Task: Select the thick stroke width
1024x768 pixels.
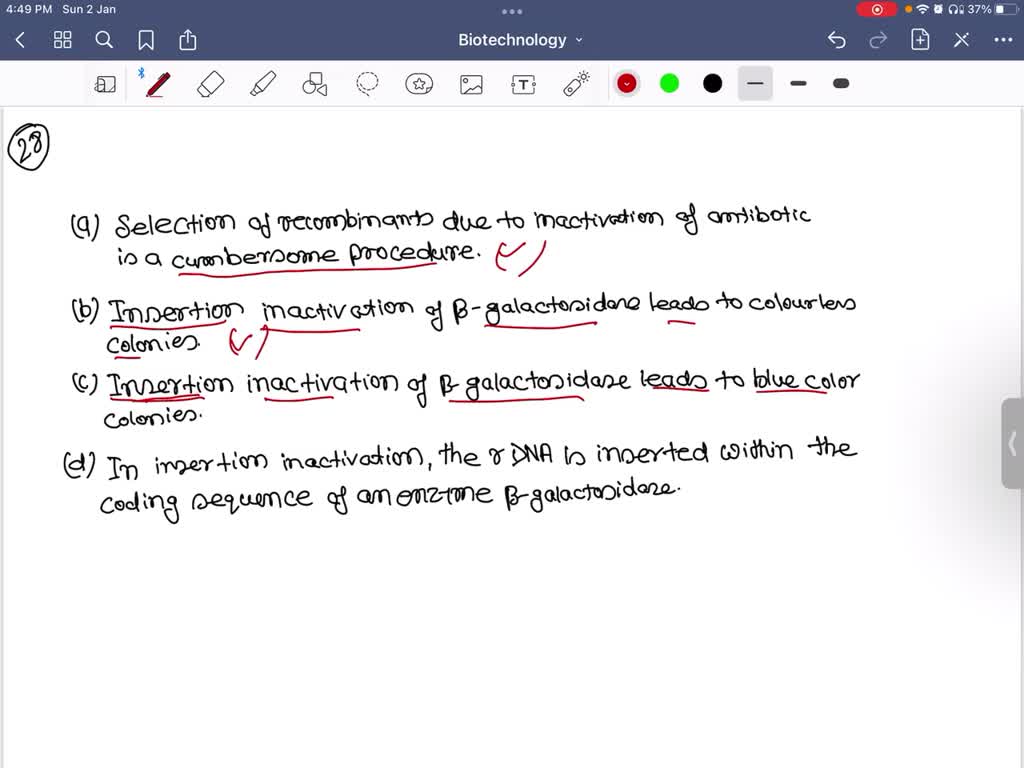Action: click(x=840, y=84)
